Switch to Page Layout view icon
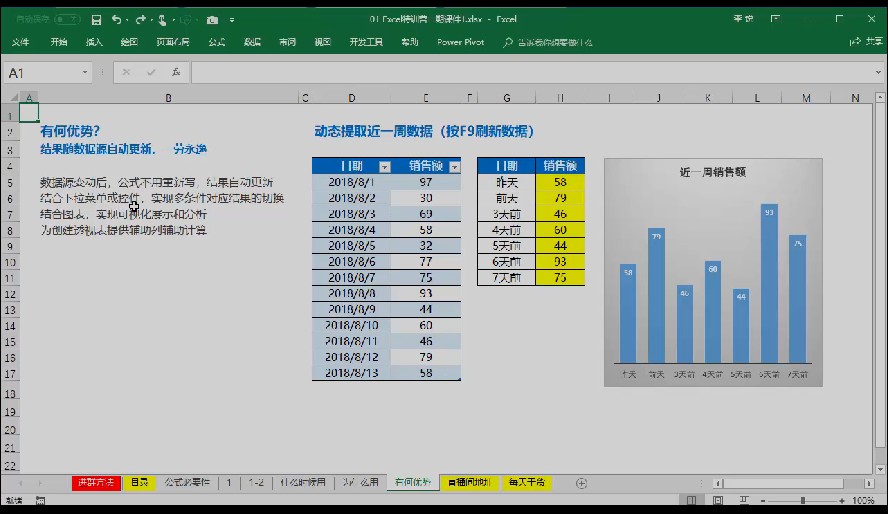Image resolution: width=888 pixels, height=514 pixels. (x=718, y=500)
